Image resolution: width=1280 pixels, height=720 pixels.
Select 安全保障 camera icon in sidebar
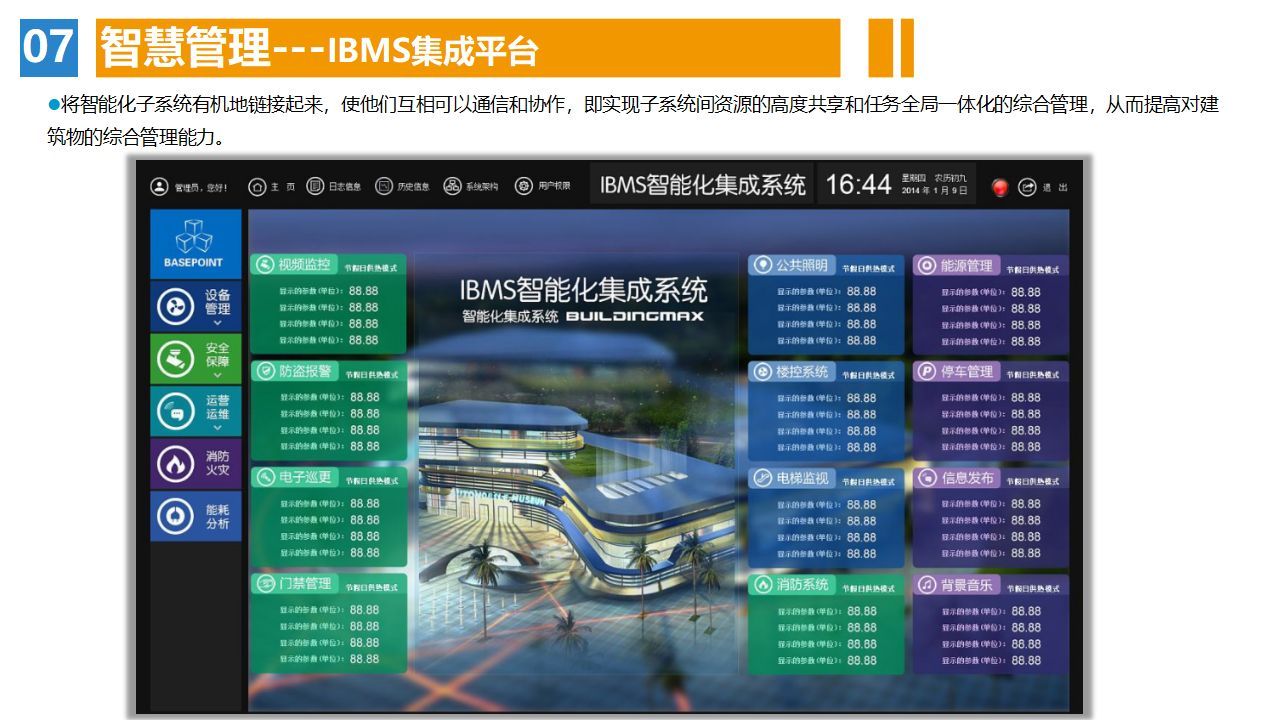pyautogui.click(x=174, y=357)
